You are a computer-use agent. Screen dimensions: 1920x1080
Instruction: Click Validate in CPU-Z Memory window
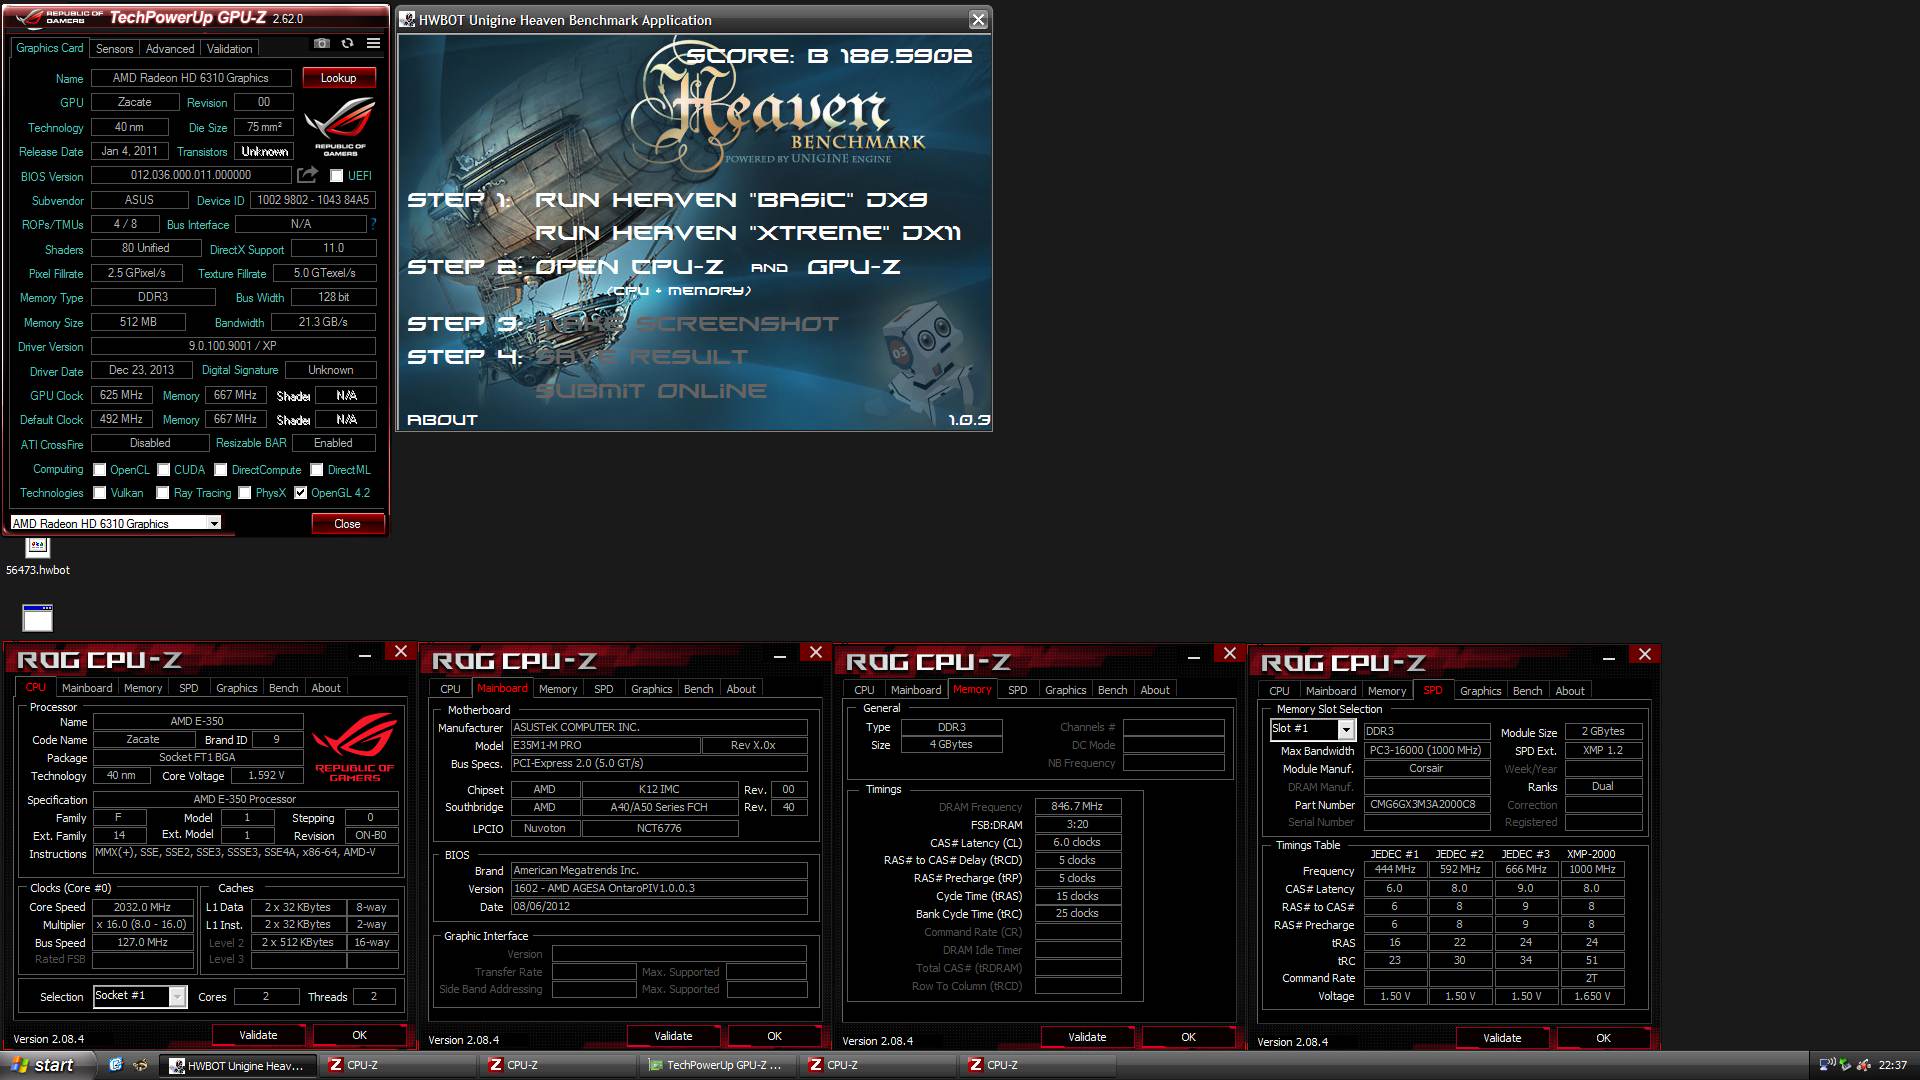coord(1087,1037)
